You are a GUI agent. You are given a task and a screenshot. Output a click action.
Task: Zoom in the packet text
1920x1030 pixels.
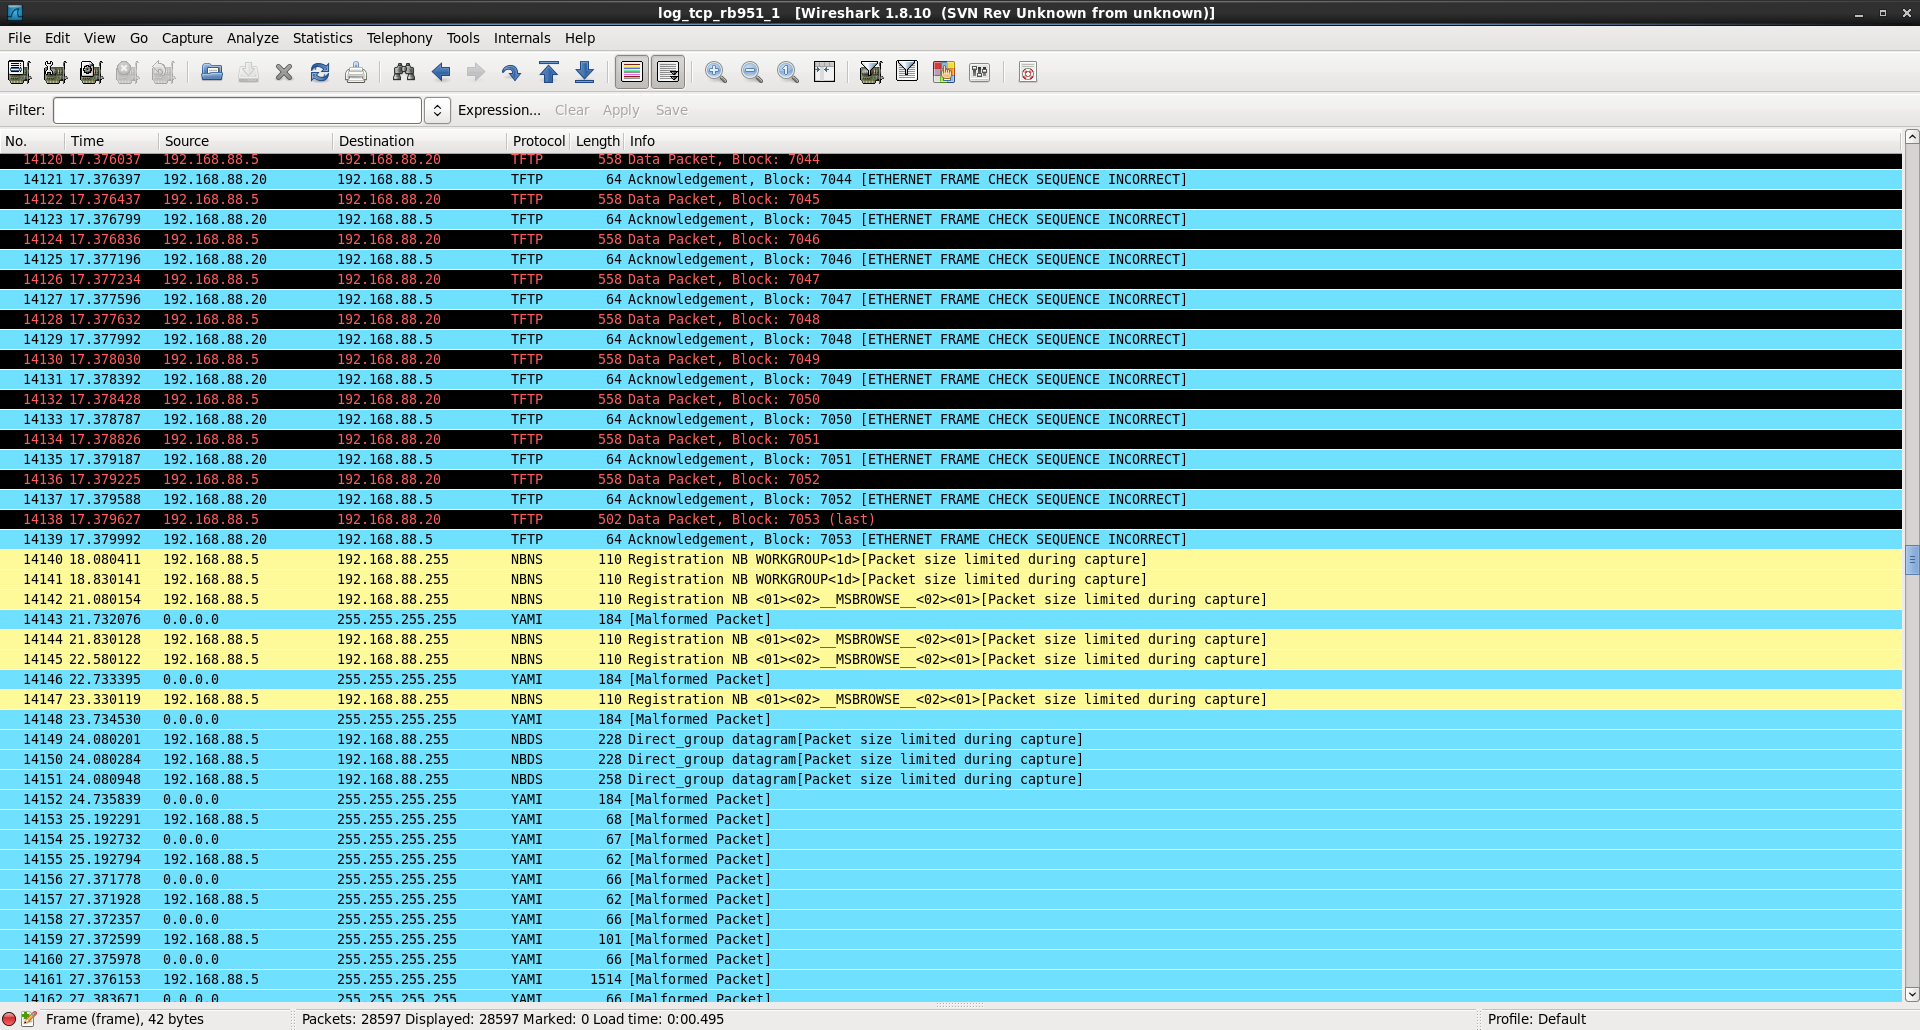click(716, 72)
